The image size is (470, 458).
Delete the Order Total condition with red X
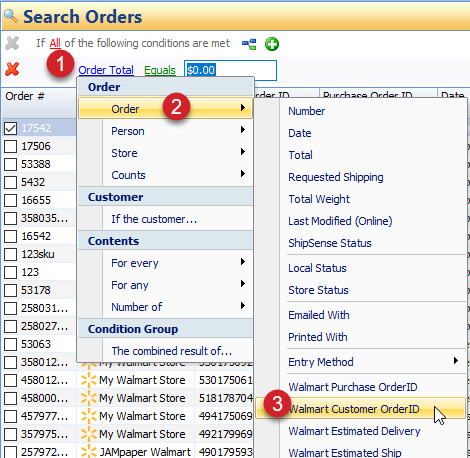(12, 69)
